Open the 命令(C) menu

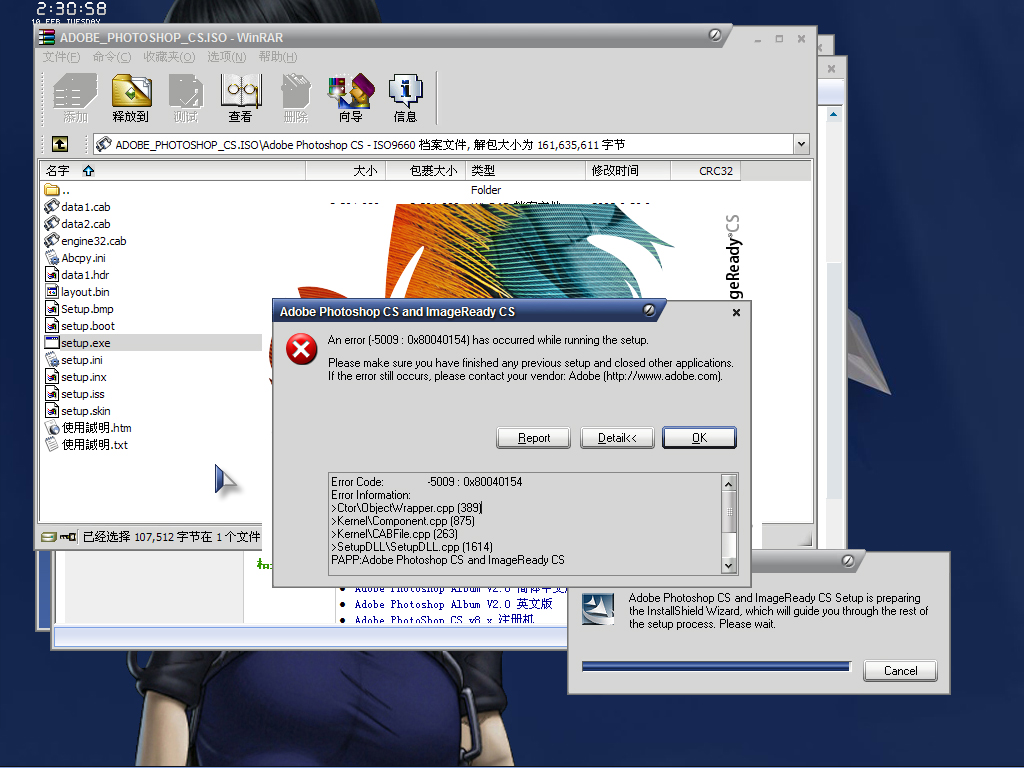tap(112, 57)
